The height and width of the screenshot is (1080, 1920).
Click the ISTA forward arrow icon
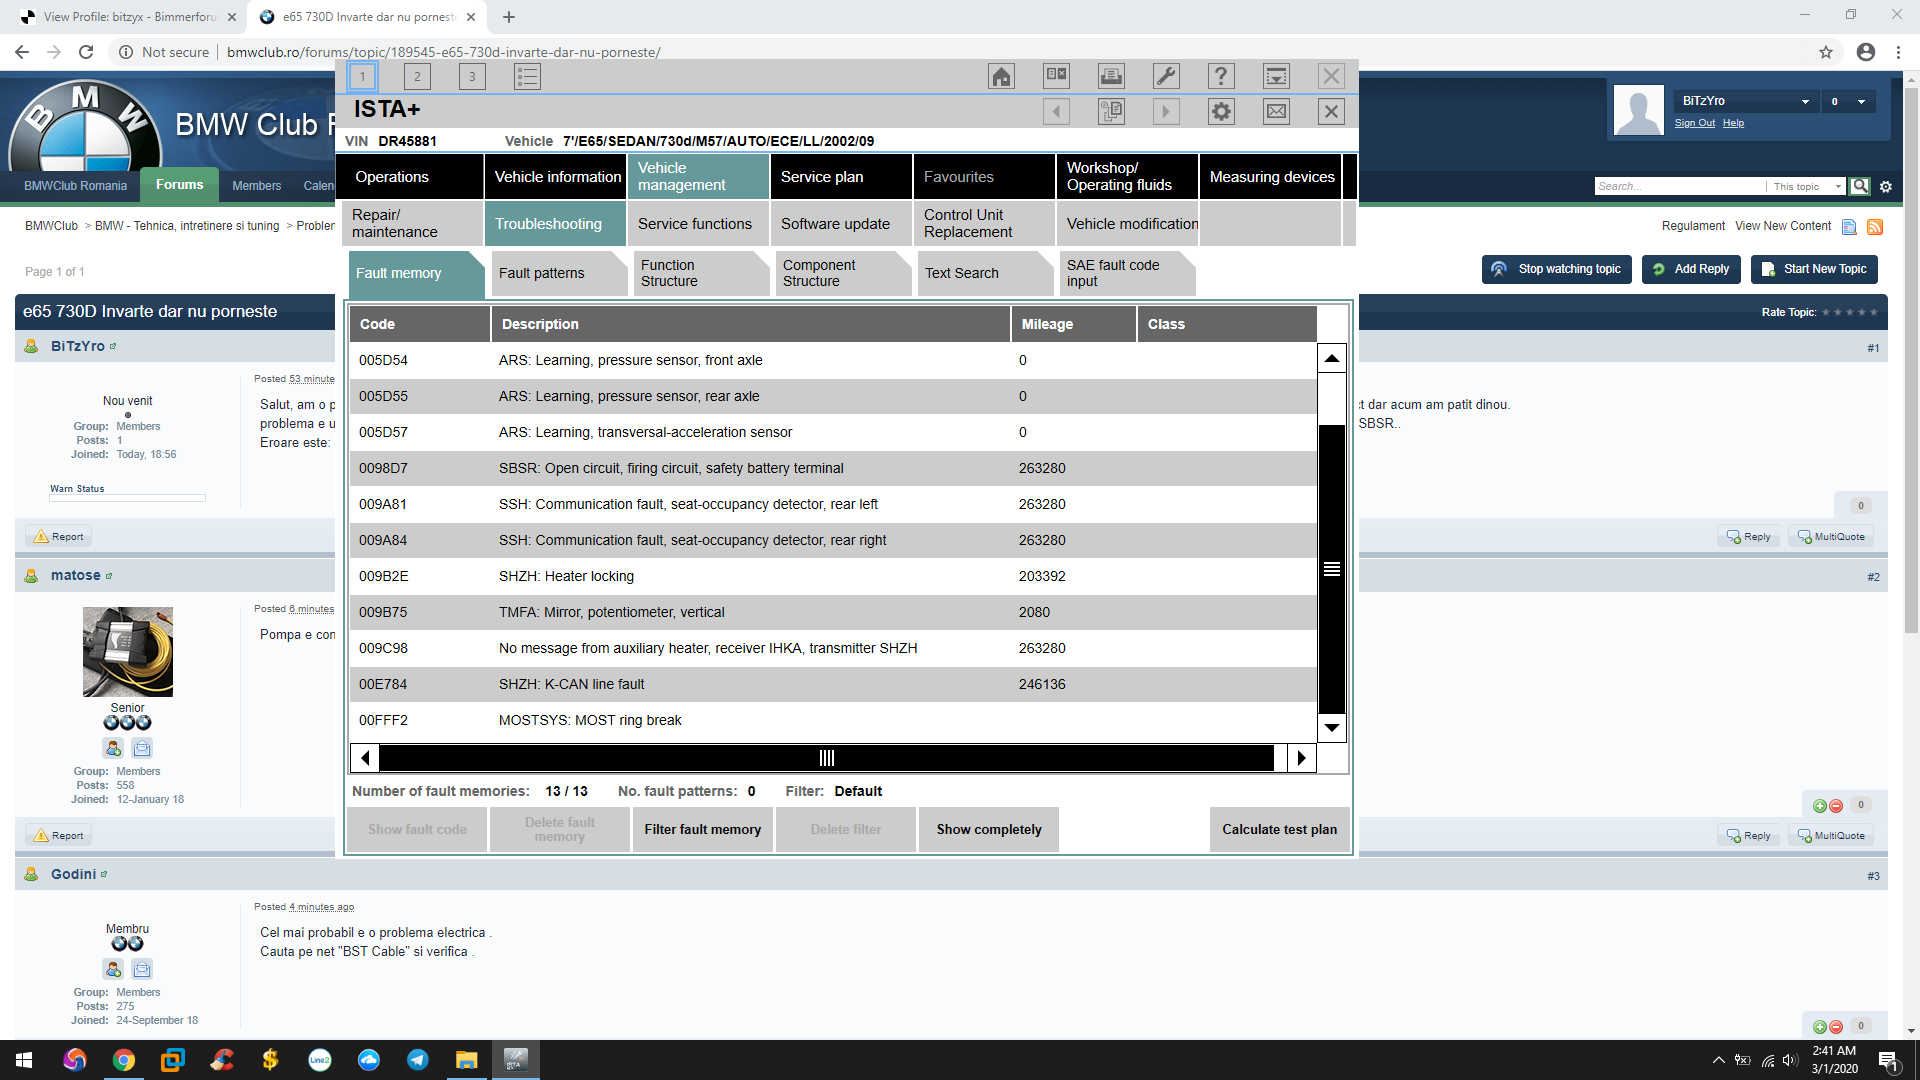click(x=1166, y=111)
